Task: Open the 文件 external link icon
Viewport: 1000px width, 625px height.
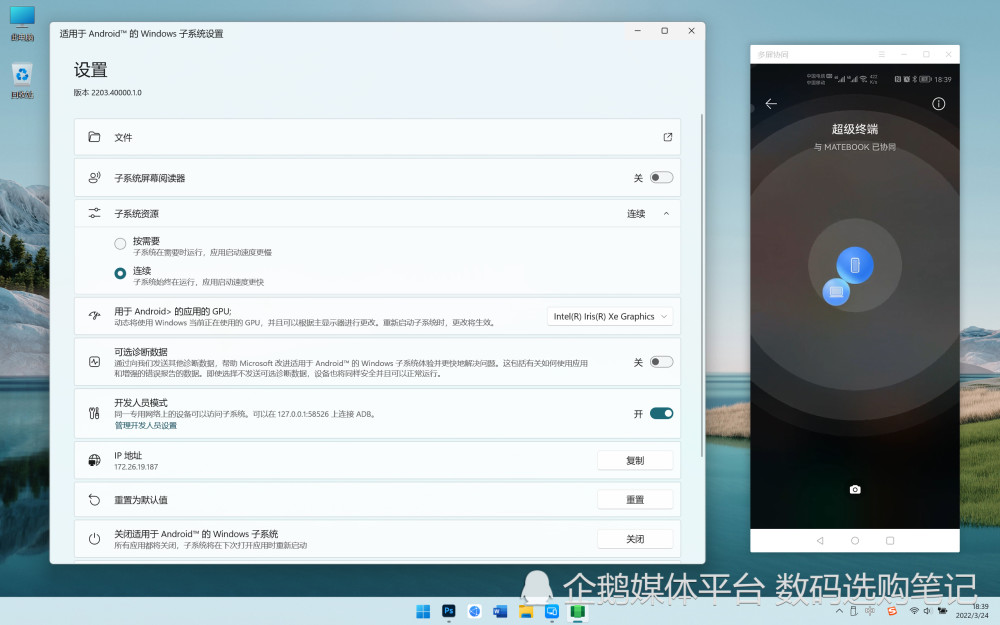Action: click(x=668, y=137)
